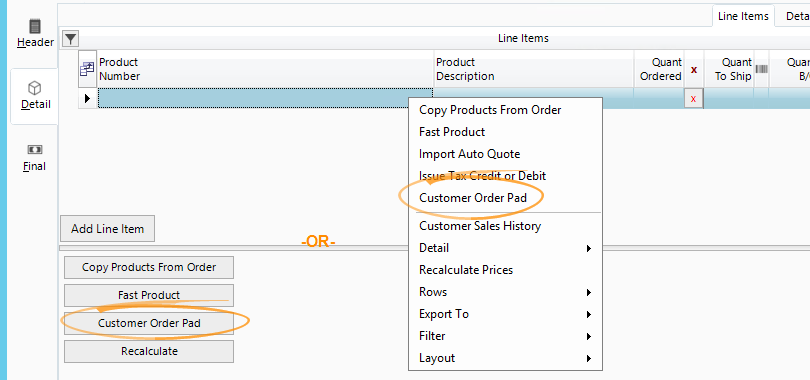Click the Fast Product button
The height and width of the screenshot is (380, 810).
tap(149, 295)
